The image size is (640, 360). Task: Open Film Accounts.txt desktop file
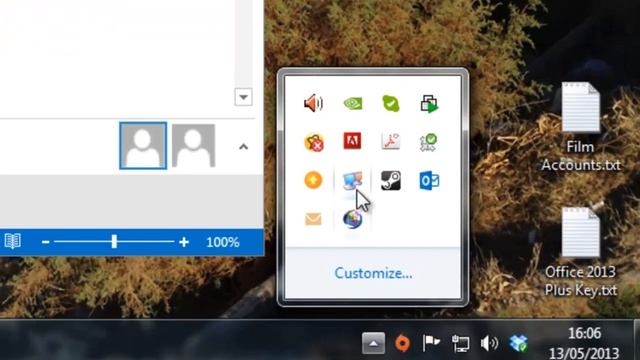(580, 127)
